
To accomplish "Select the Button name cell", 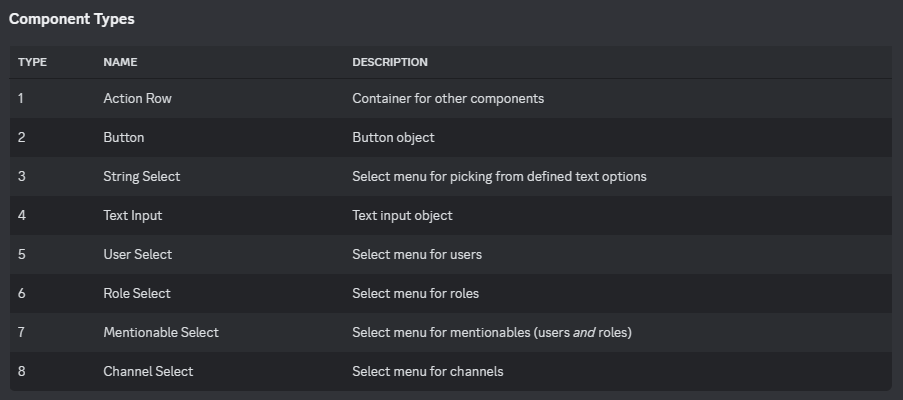I will coord(124,138).
